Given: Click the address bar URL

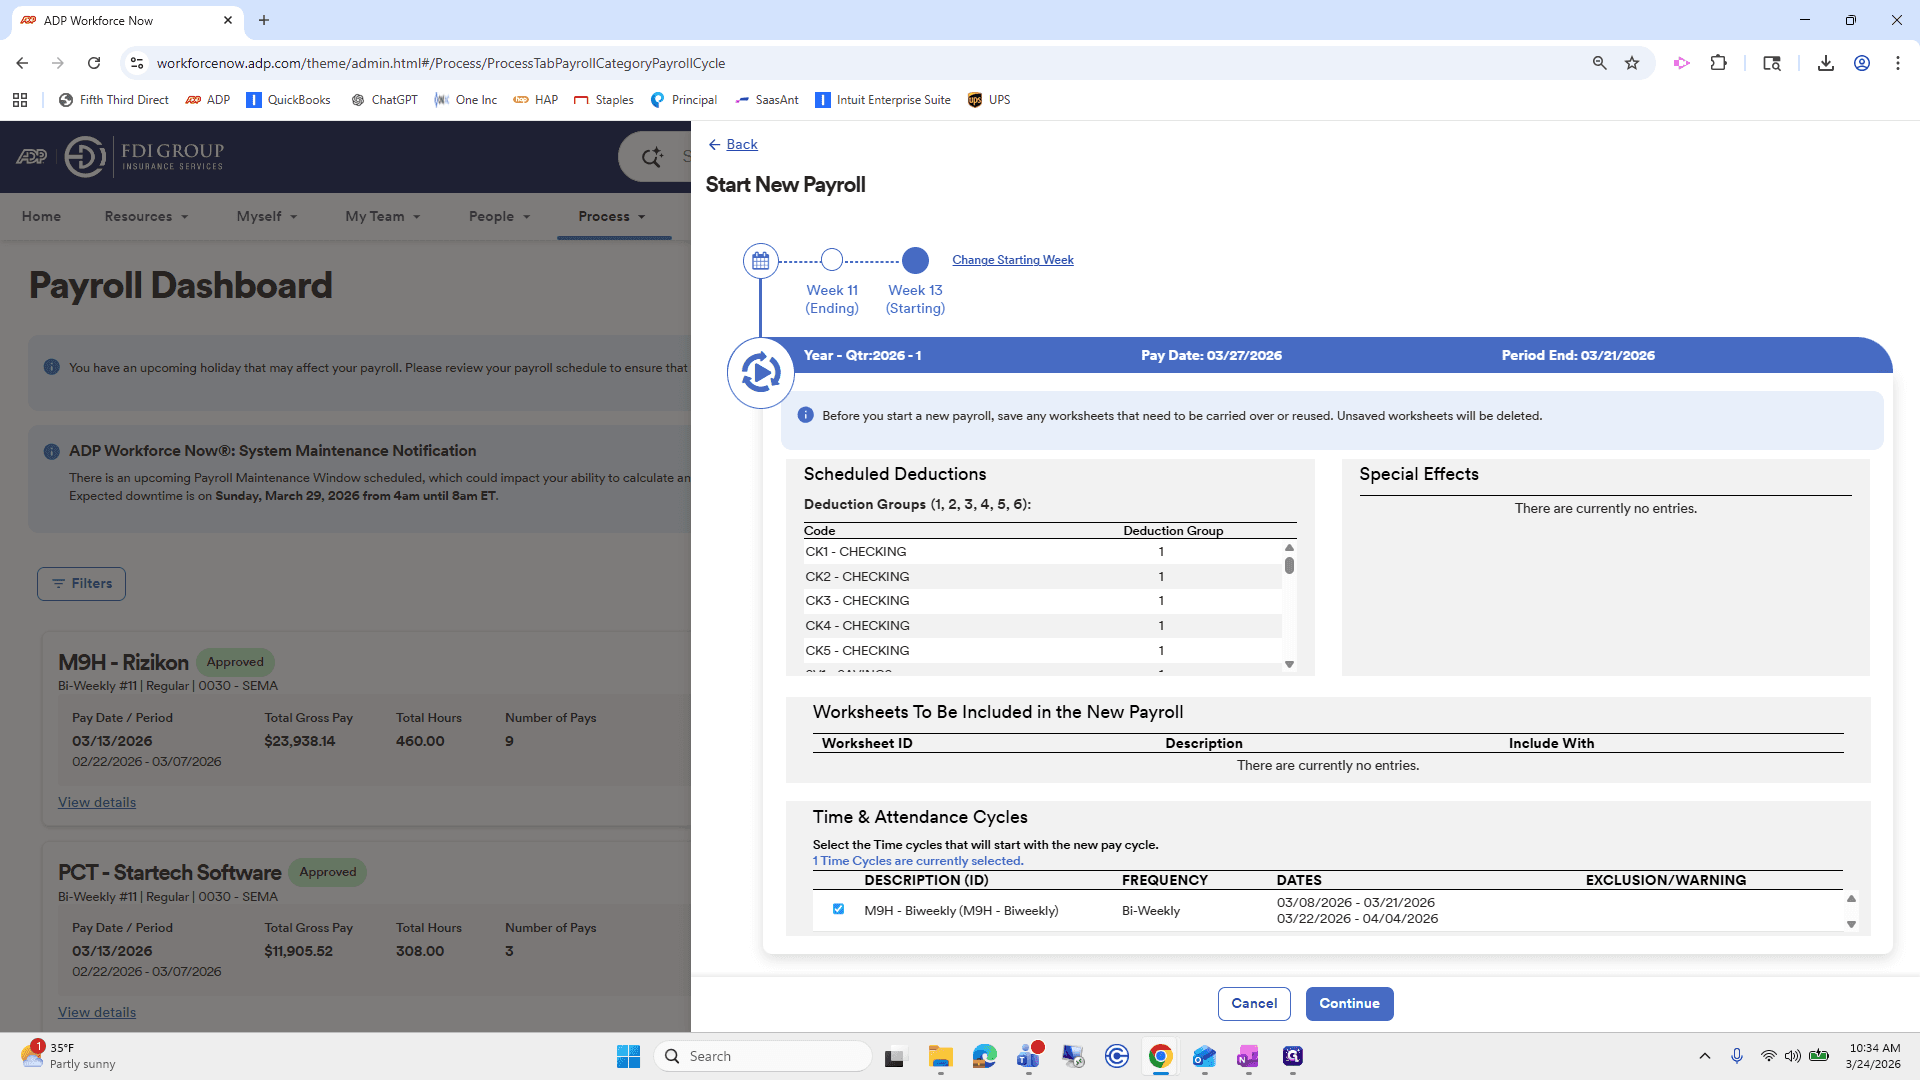Looking at the screenshot, I should coord(441,63).
